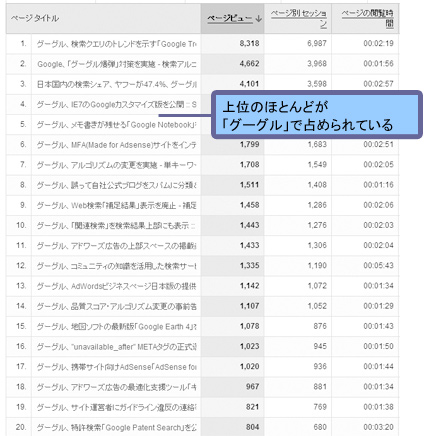Select pageview value 967
The width and height of the screenshot is (428, 436).
click(x=253, y=387)
